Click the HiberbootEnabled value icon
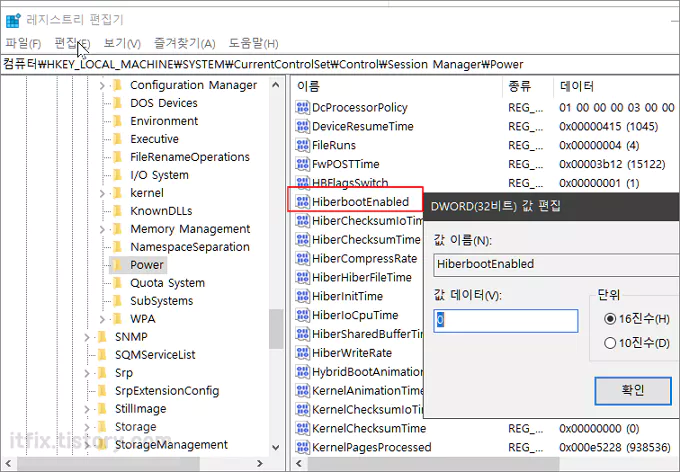680x472 pixels. [302, 202]
